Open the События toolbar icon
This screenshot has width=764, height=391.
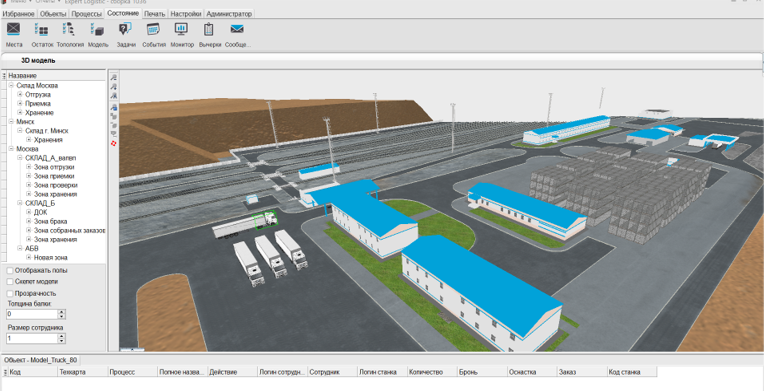[x=153, y=30]
